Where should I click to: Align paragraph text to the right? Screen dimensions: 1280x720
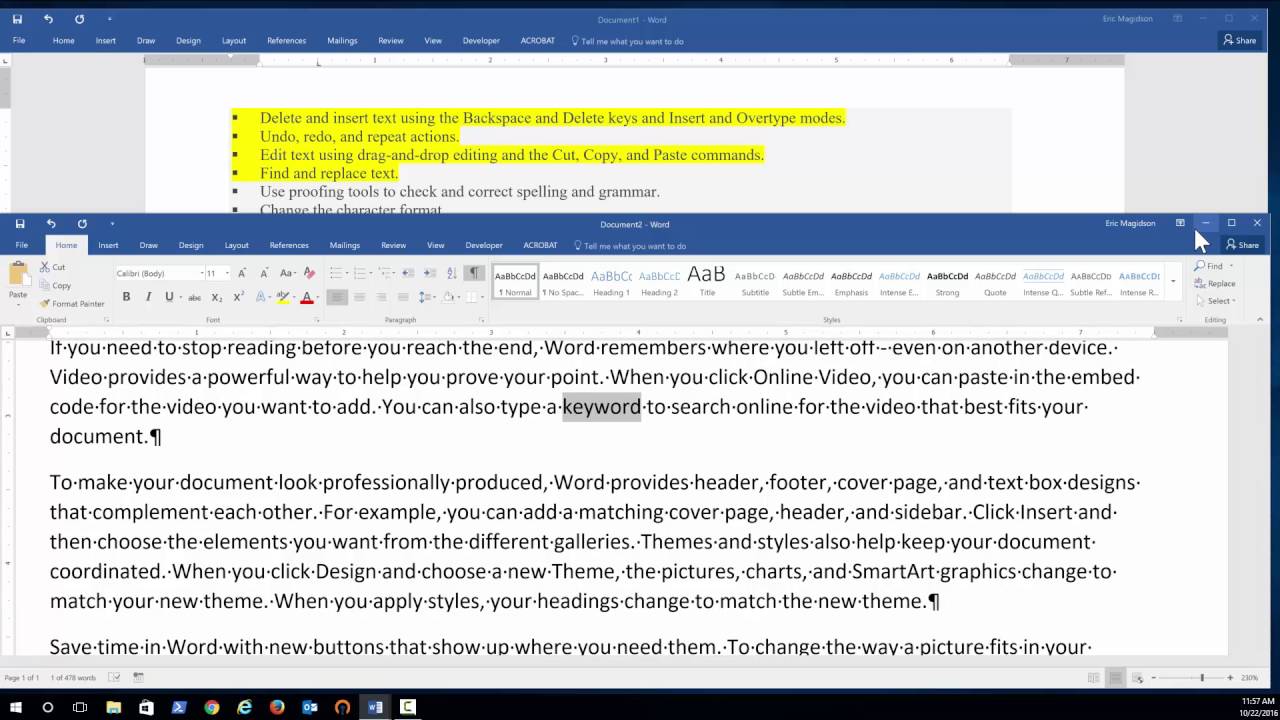coord(381,297)
